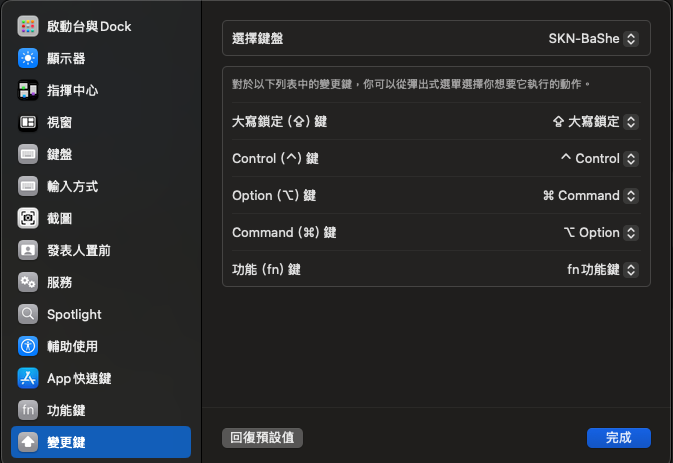Viewport: 673px width, 463px height.
Task: Open the 選擇鍵盤 SKN-BaShe dropdown
Action: point(594,39)
